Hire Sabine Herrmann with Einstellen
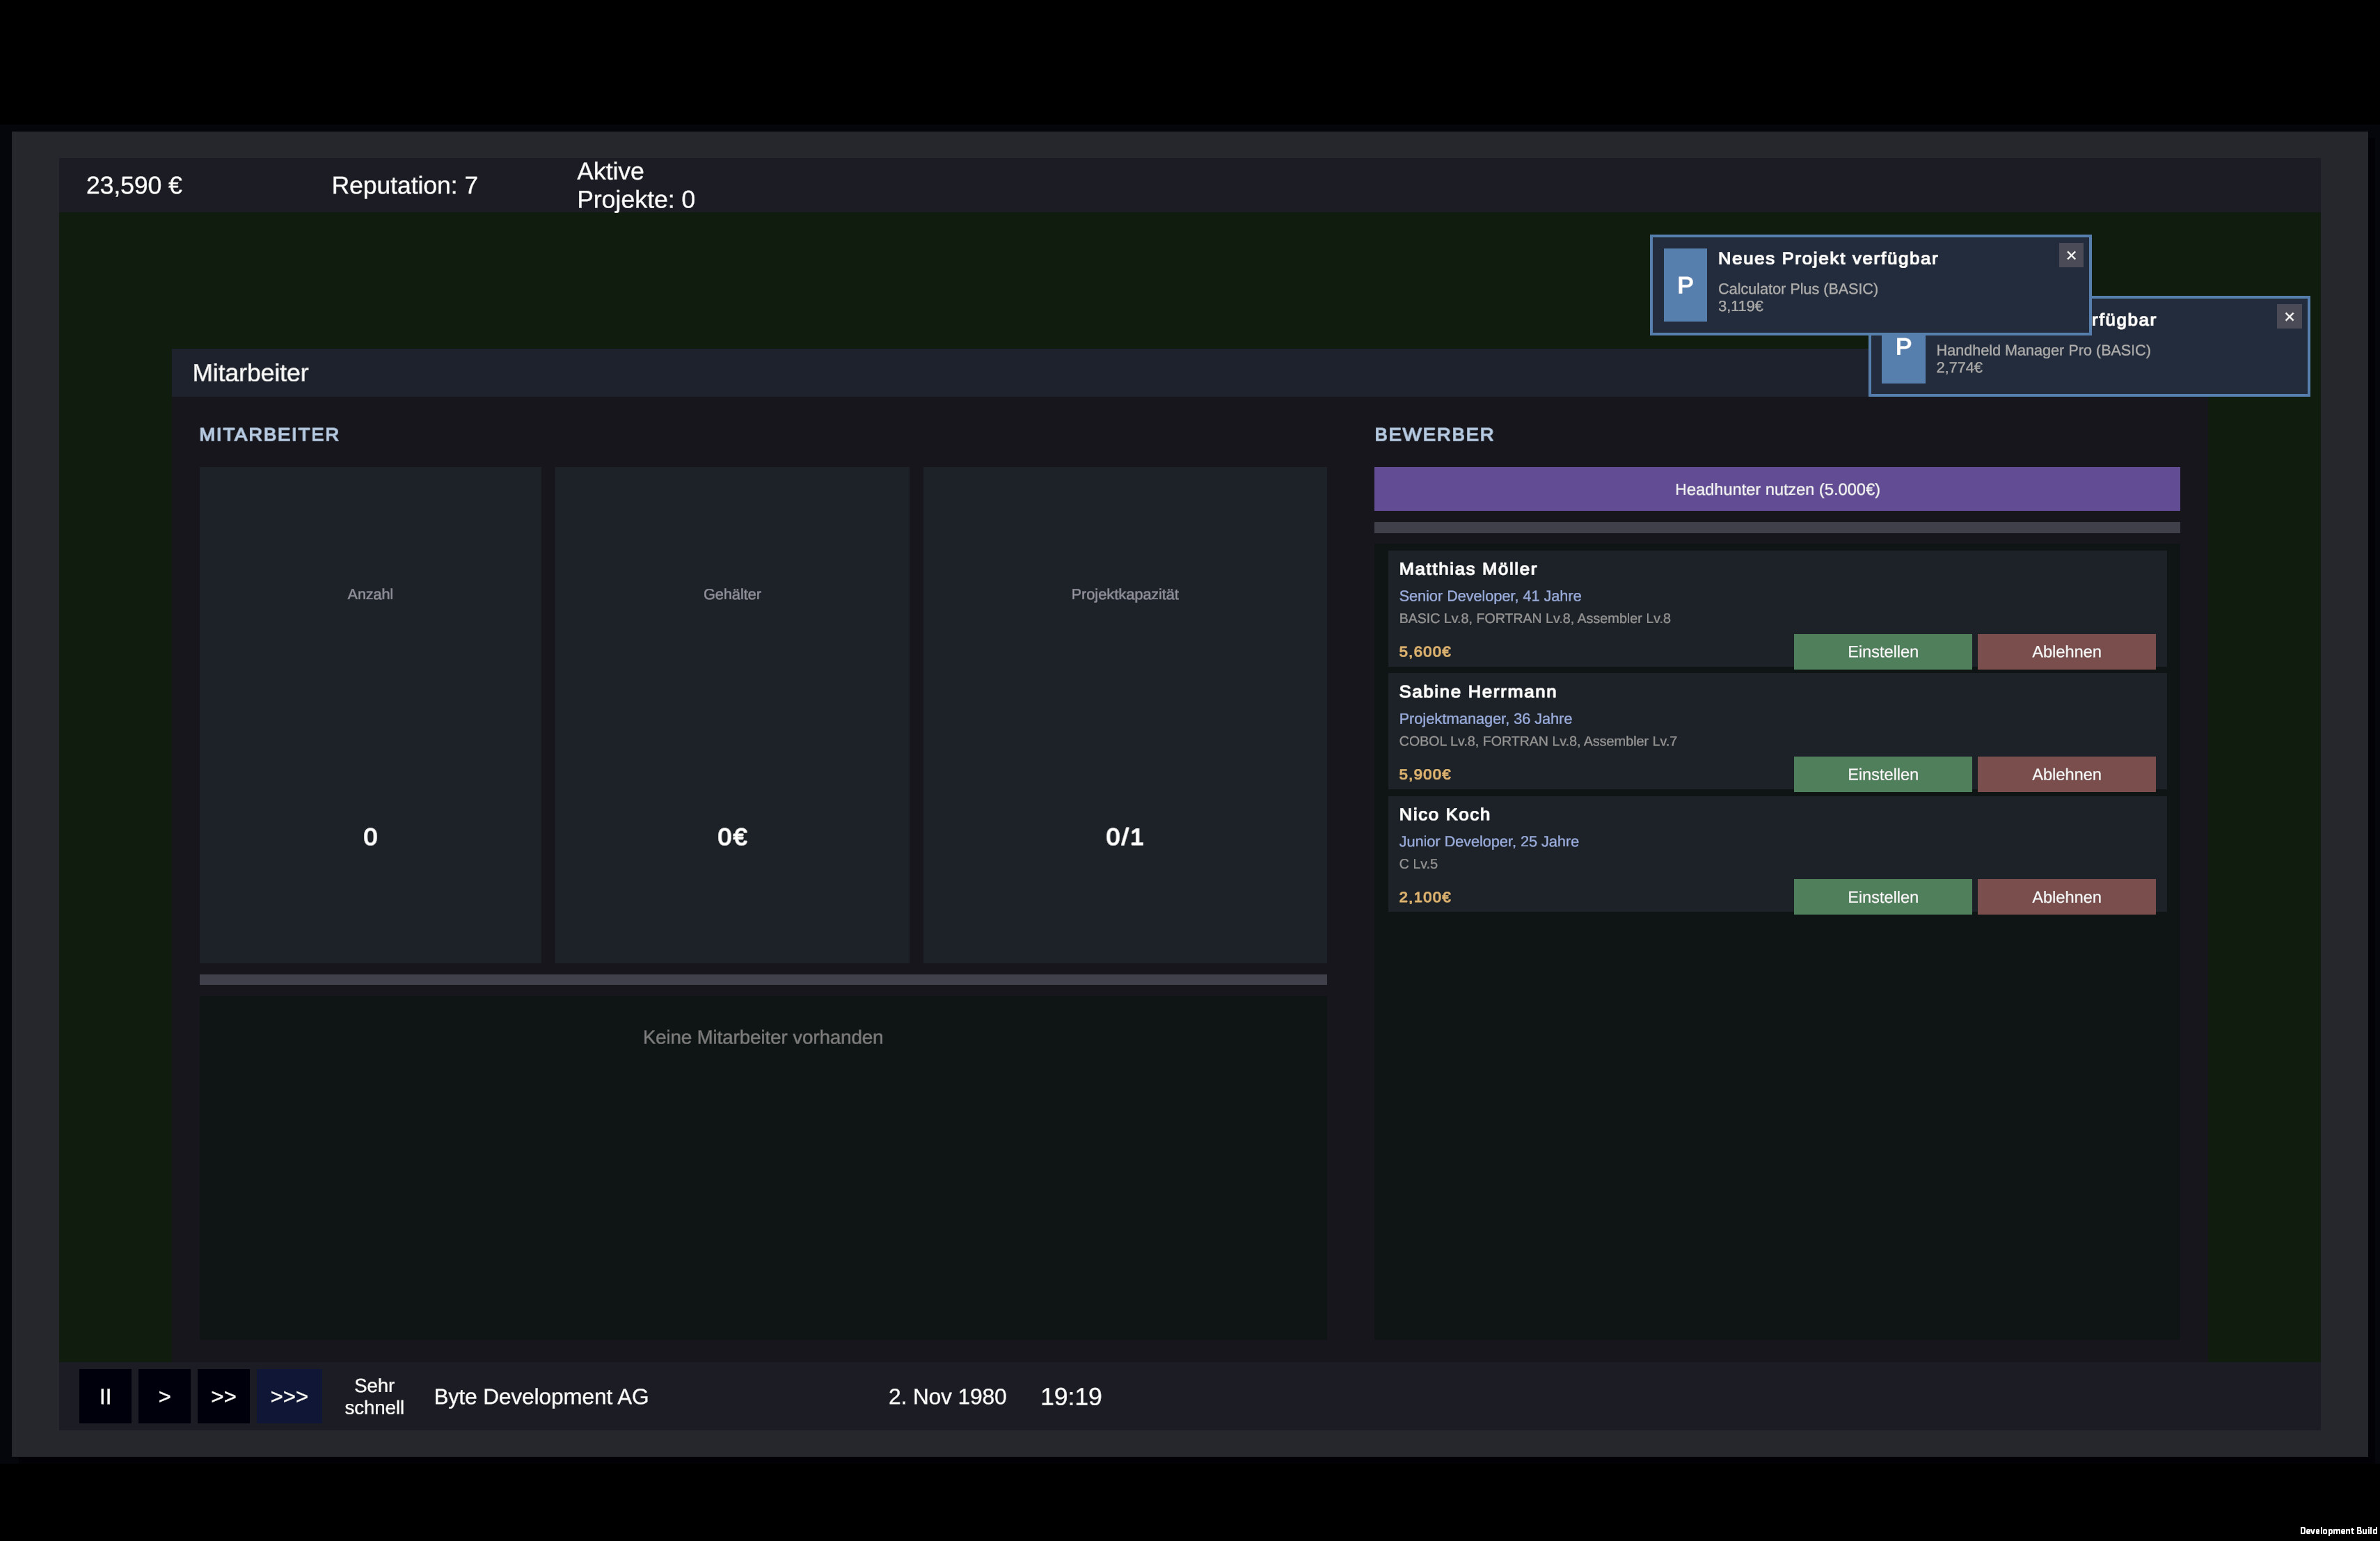This screenshot has width=2380, height=1541. tap(1882, 774)
